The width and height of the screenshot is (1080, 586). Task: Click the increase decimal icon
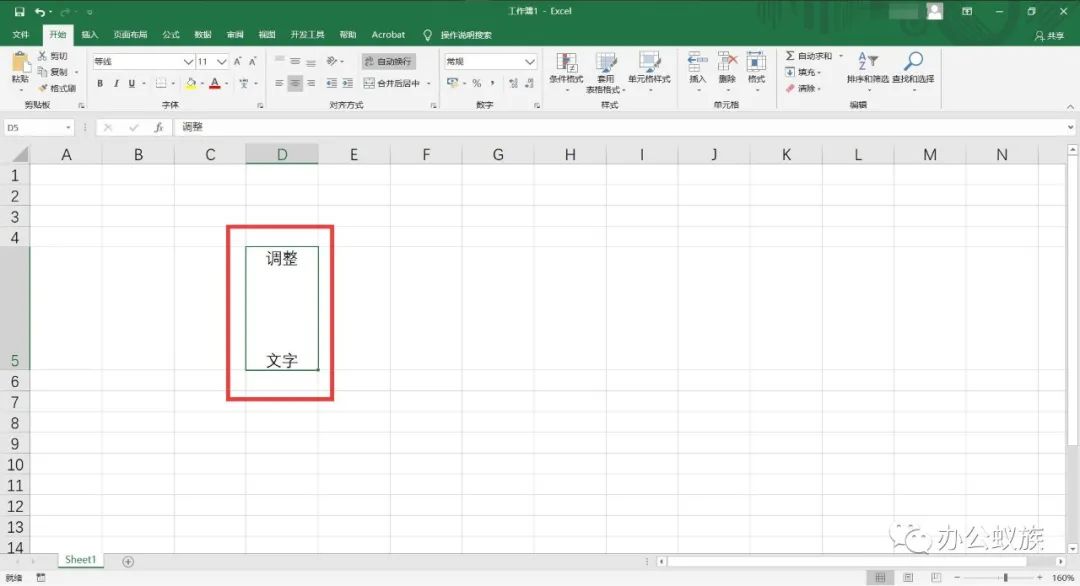513,83
